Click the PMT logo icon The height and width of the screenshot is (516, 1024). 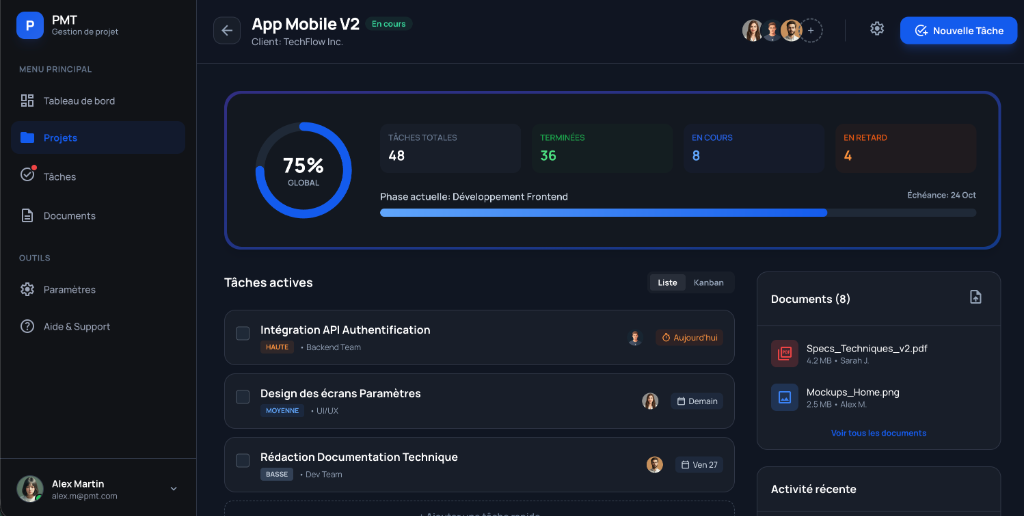tap(30, 25)
